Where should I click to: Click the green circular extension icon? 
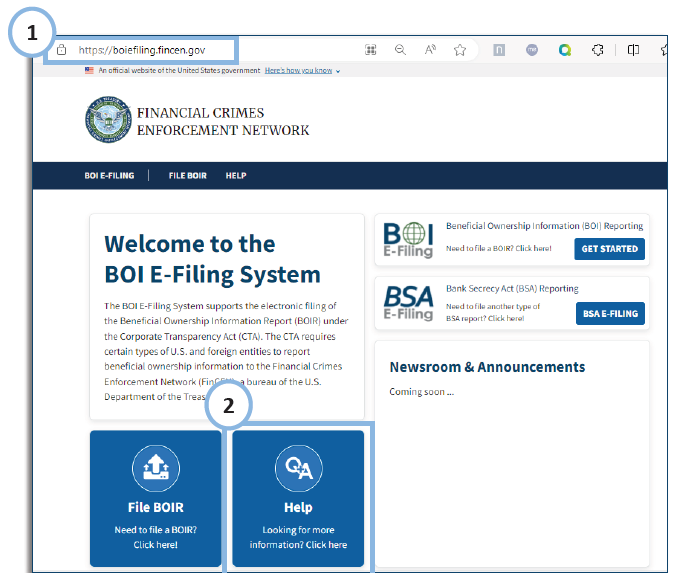(x=565, y=50)
